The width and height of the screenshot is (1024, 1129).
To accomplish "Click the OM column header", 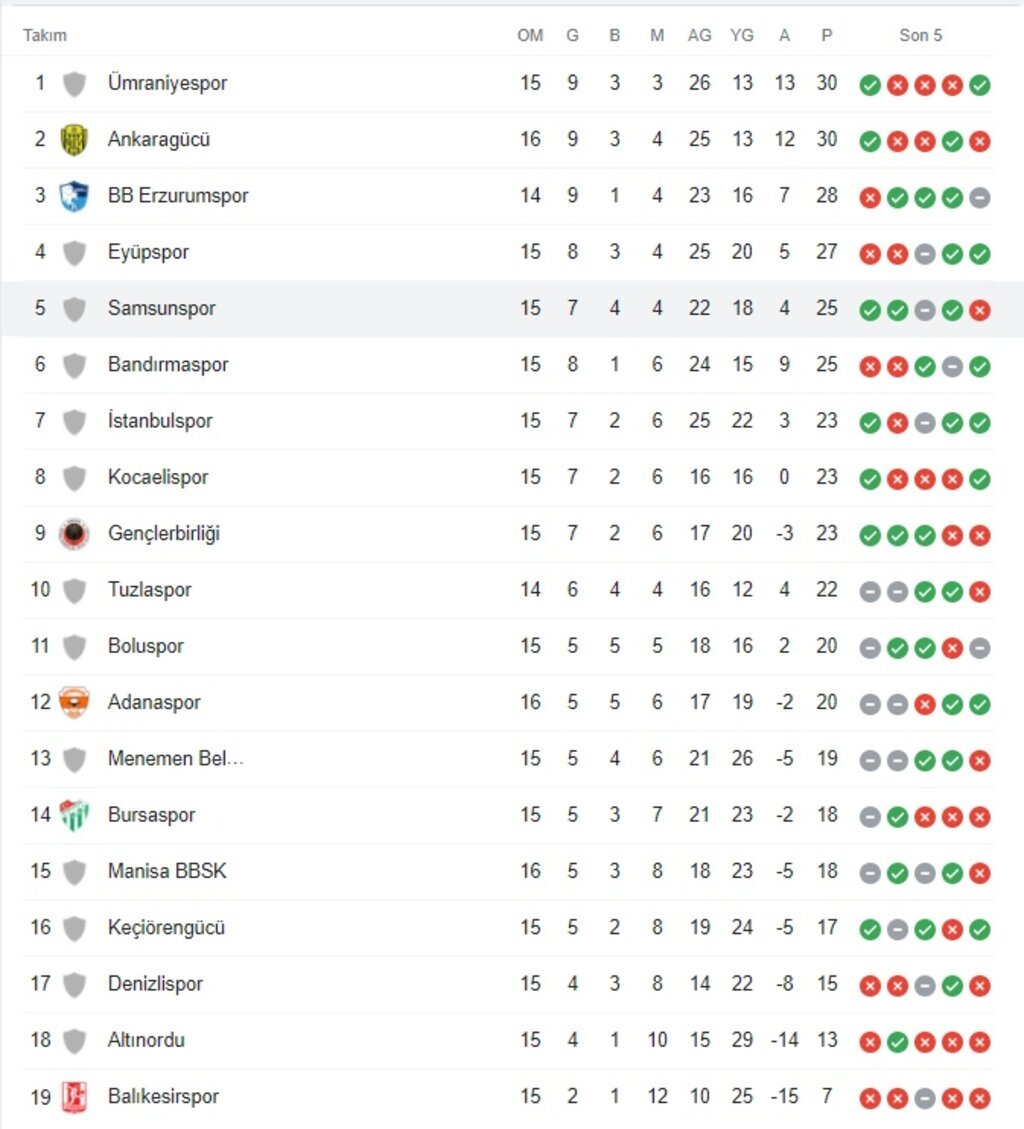I will pyautogui.click(x=530, y=36).
